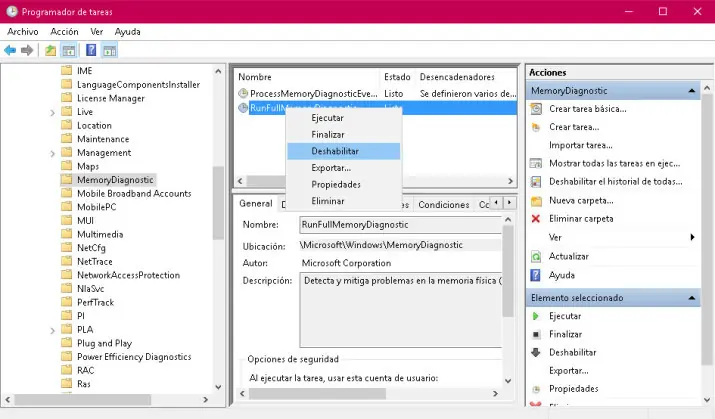Choose Eliminar in the context menu

pos(344,201)
